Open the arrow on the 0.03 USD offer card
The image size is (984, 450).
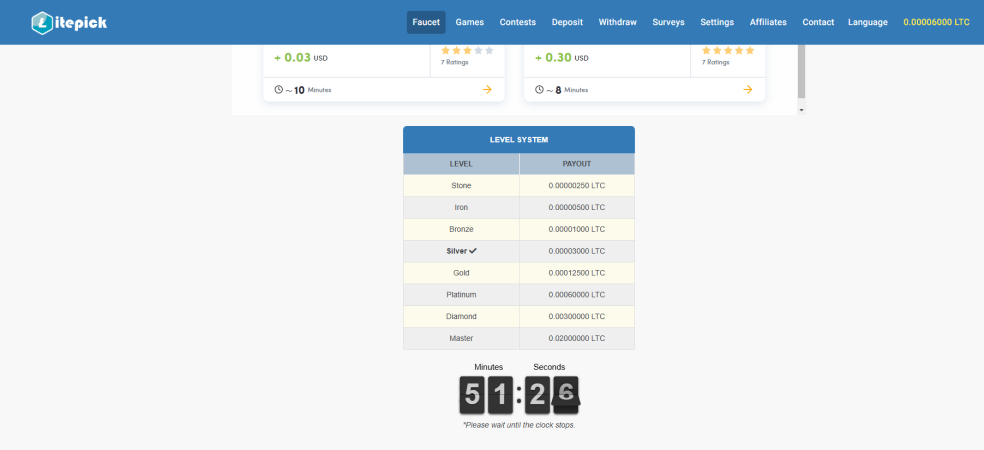pyautogui.click(x=487, y=90)
